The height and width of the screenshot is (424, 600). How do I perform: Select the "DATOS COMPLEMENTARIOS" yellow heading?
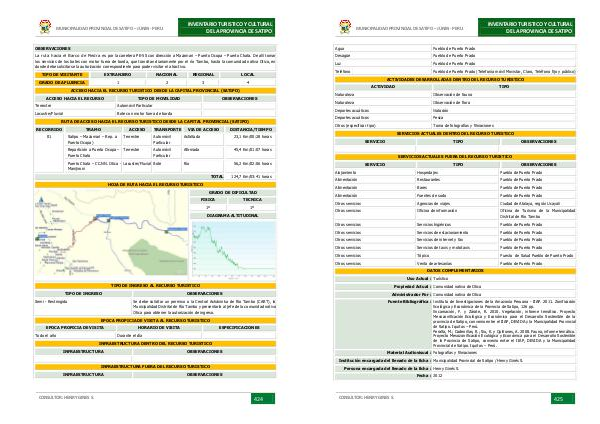point(455,271)
